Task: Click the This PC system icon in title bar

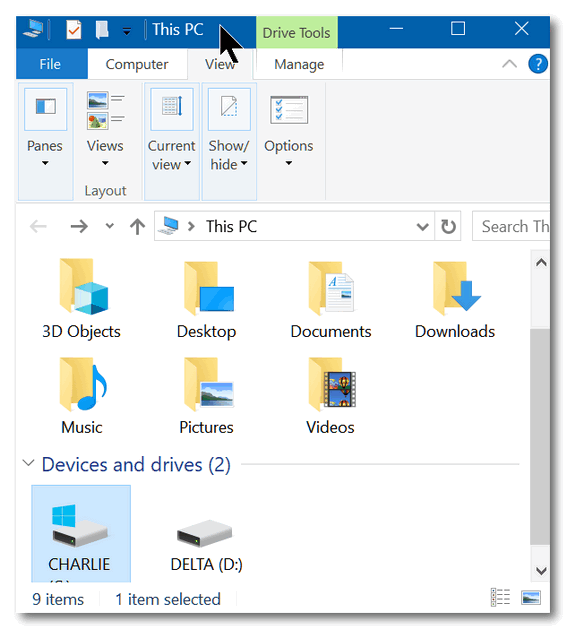Action: pyautogui.click(x=33, y=29)
